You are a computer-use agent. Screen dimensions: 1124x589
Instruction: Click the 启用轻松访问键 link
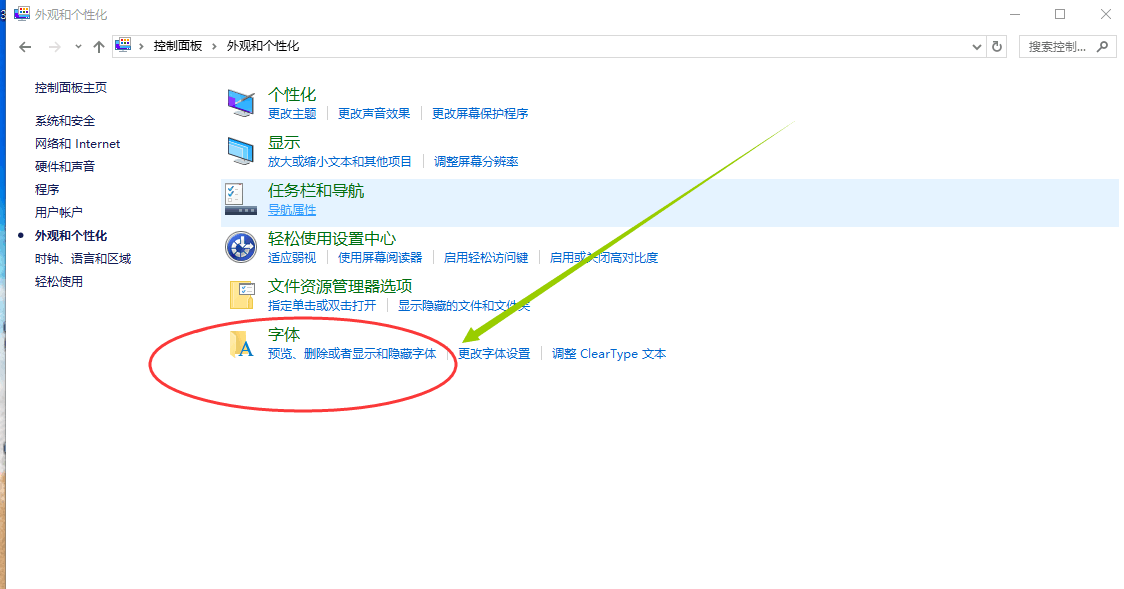coord(486,257)
